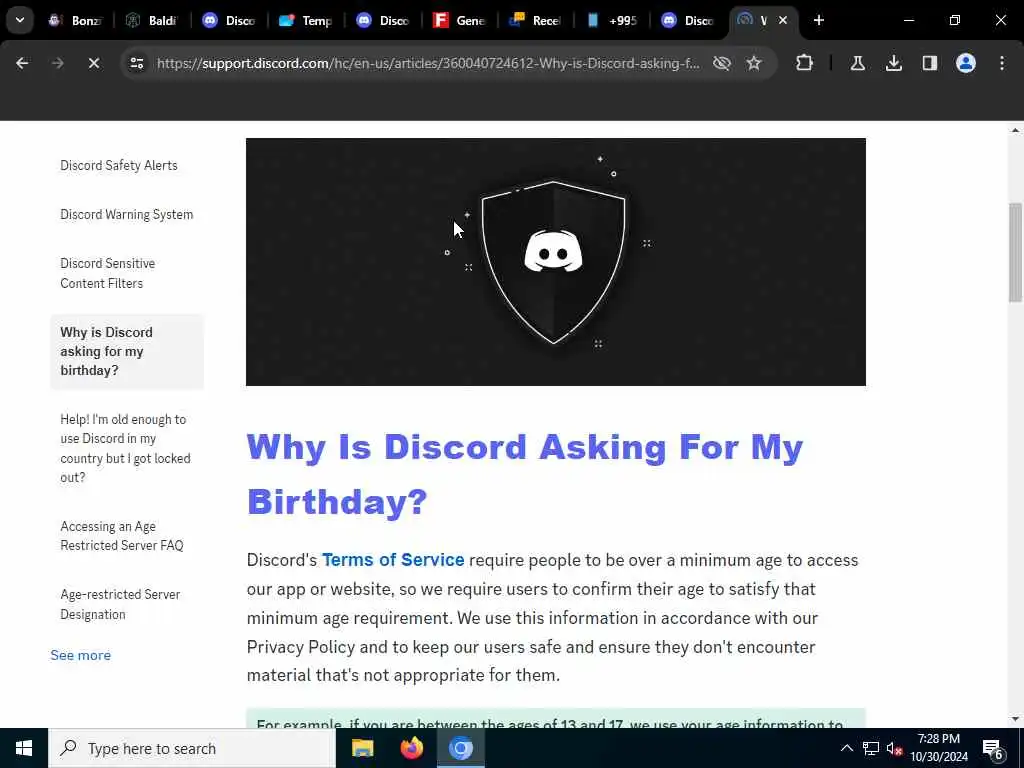Open the Windows Start menu
This screenshot has height=768, width=1024.
click(24, 748)
